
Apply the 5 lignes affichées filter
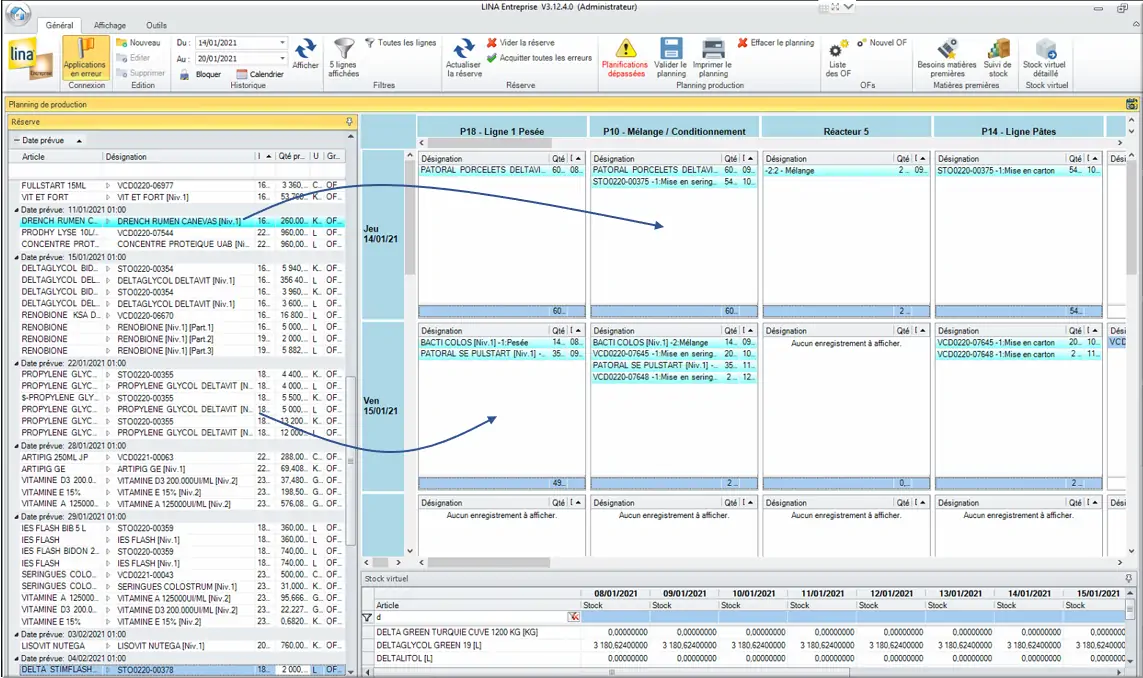coord(343,58)
